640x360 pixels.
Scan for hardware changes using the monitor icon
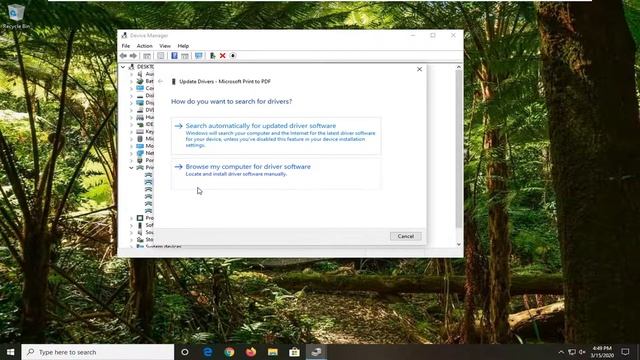[x=198, y=56]
